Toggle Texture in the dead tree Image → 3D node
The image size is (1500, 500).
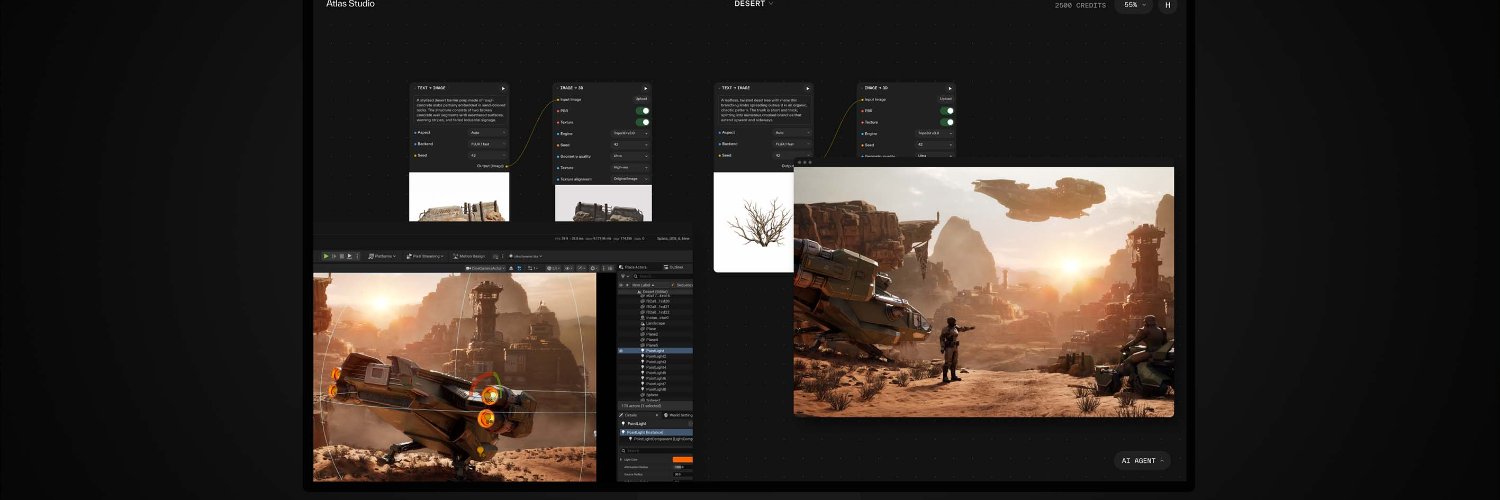point(947,122)
